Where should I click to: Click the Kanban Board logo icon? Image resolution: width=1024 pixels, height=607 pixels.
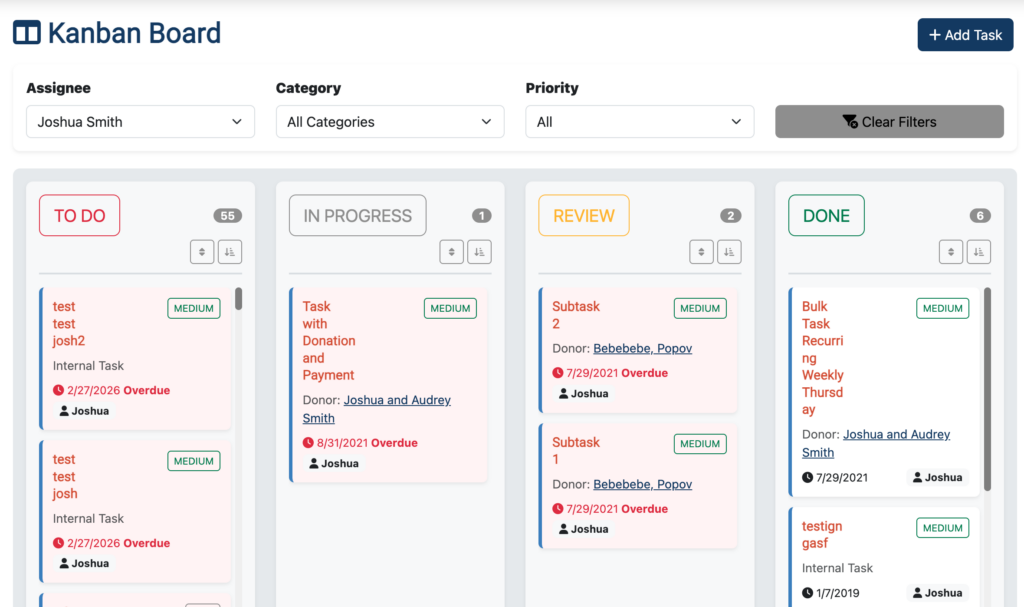[26, 32]
